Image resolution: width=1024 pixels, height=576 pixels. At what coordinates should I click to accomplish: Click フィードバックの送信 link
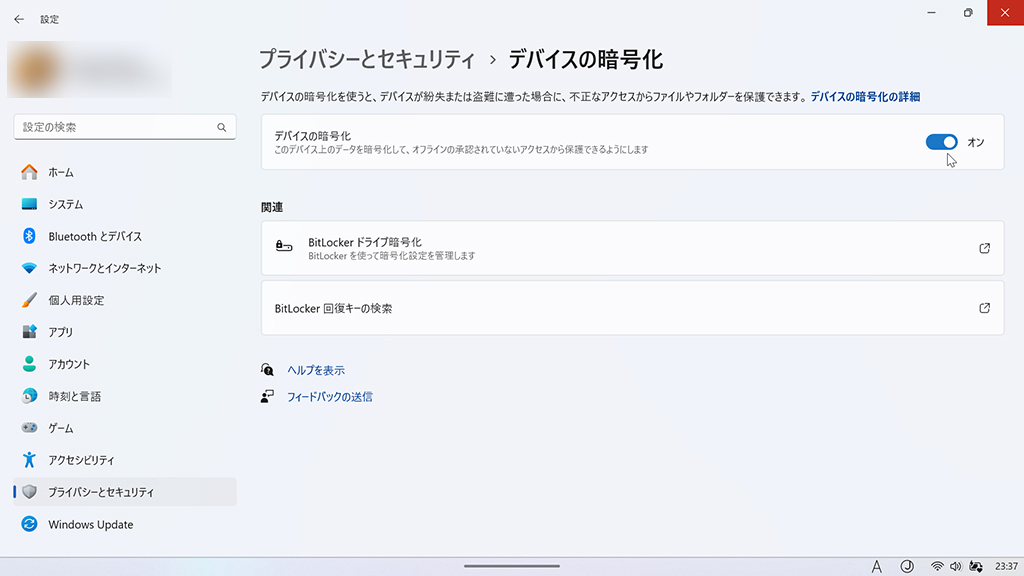pyautogui.click(x=330, y=396)
